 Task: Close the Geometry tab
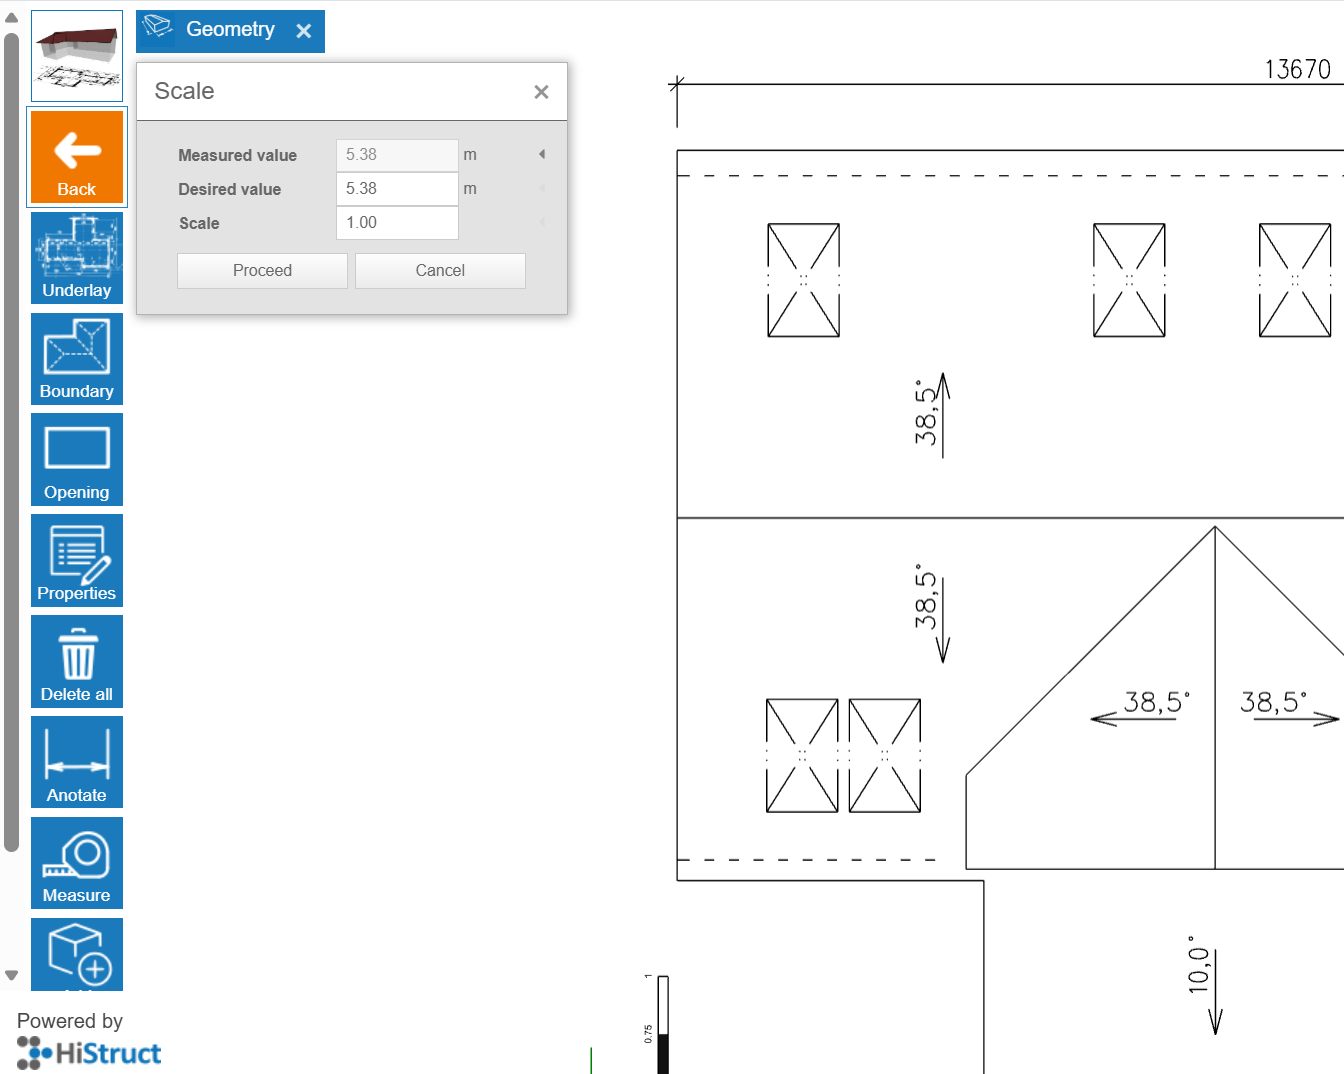(304, 31)
